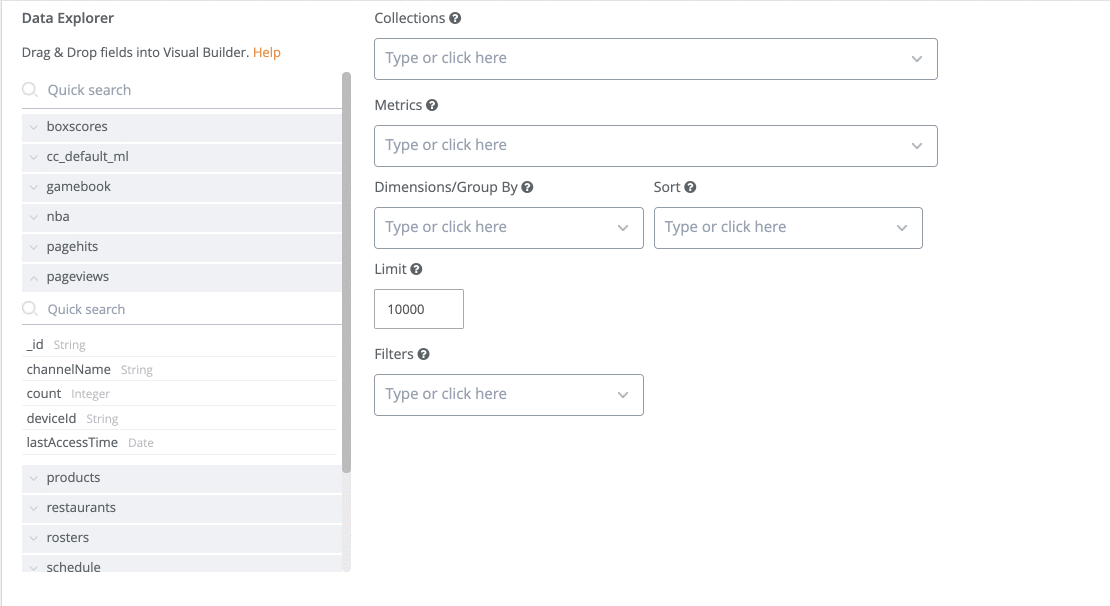Open the Metrics dropdown
Viewport: 1110px width, 606px height.
coord(655,146)
